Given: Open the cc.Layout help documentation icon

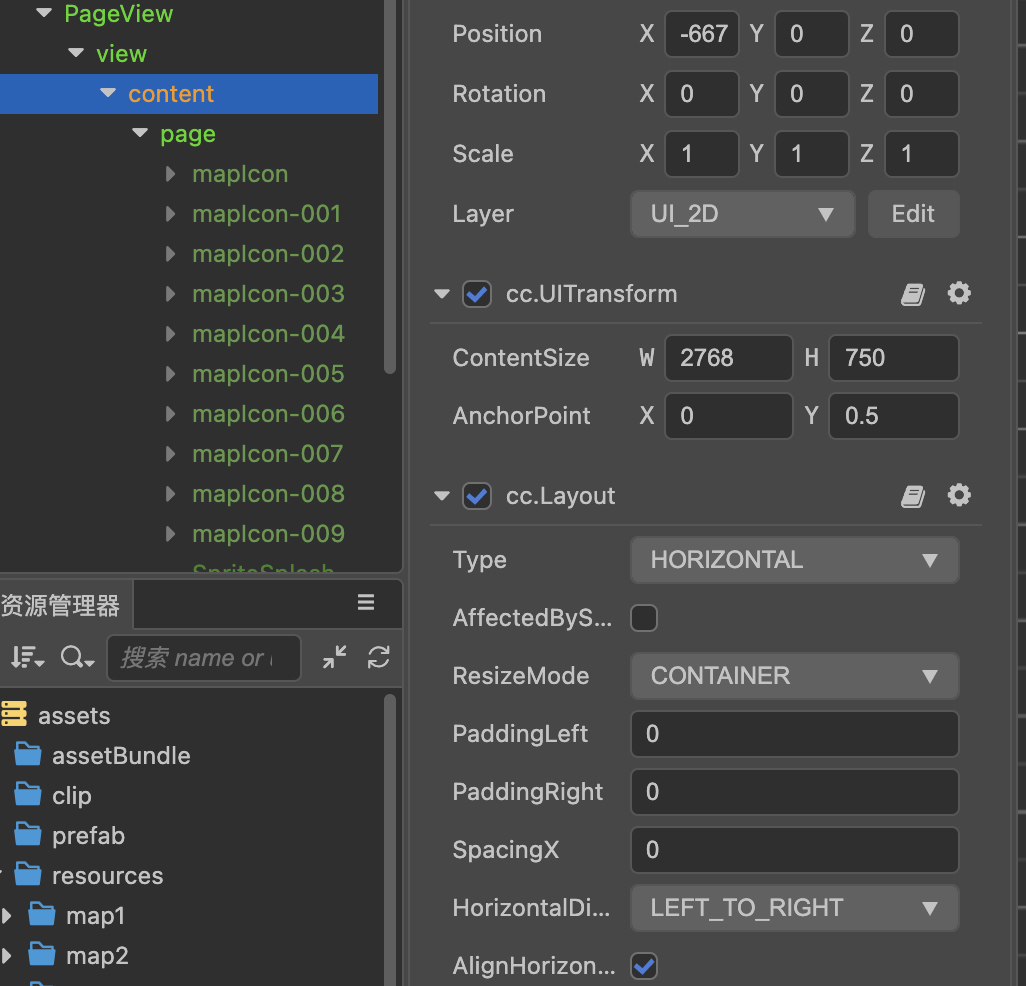Looking at the screenshot, I should 912,496.
